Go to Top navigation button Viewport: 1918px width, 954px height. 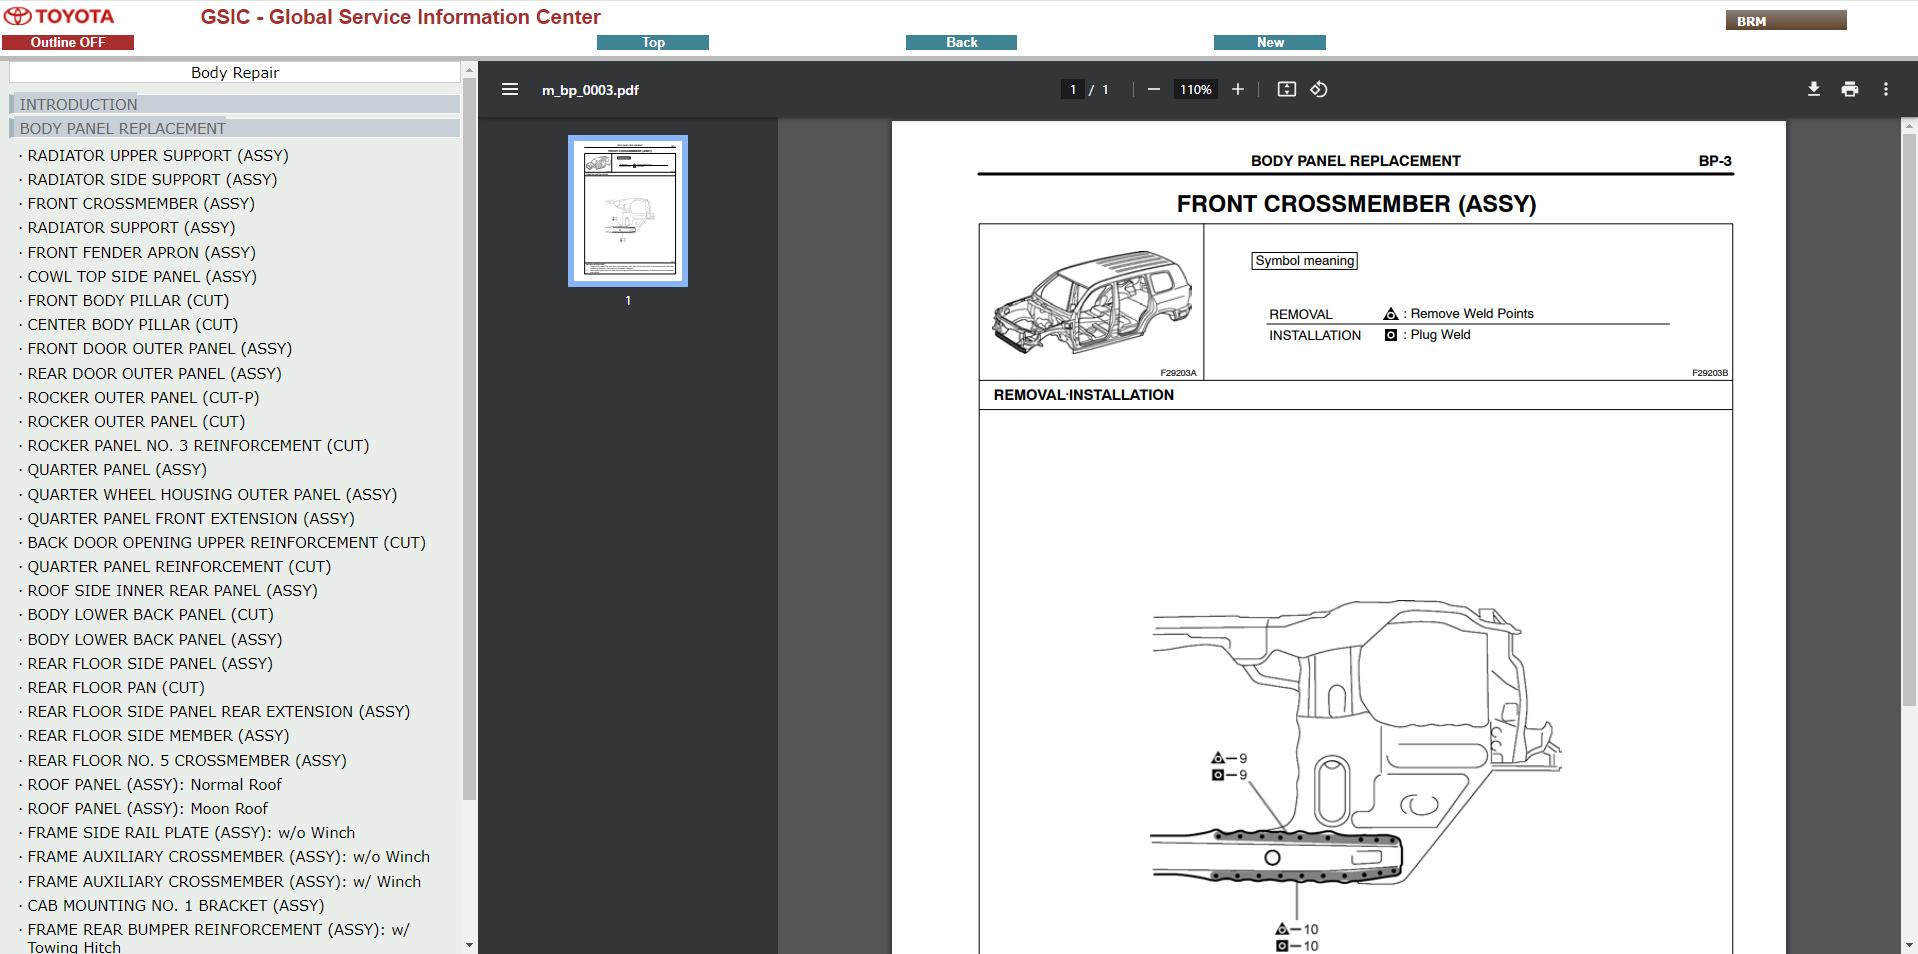pos(653,42)
